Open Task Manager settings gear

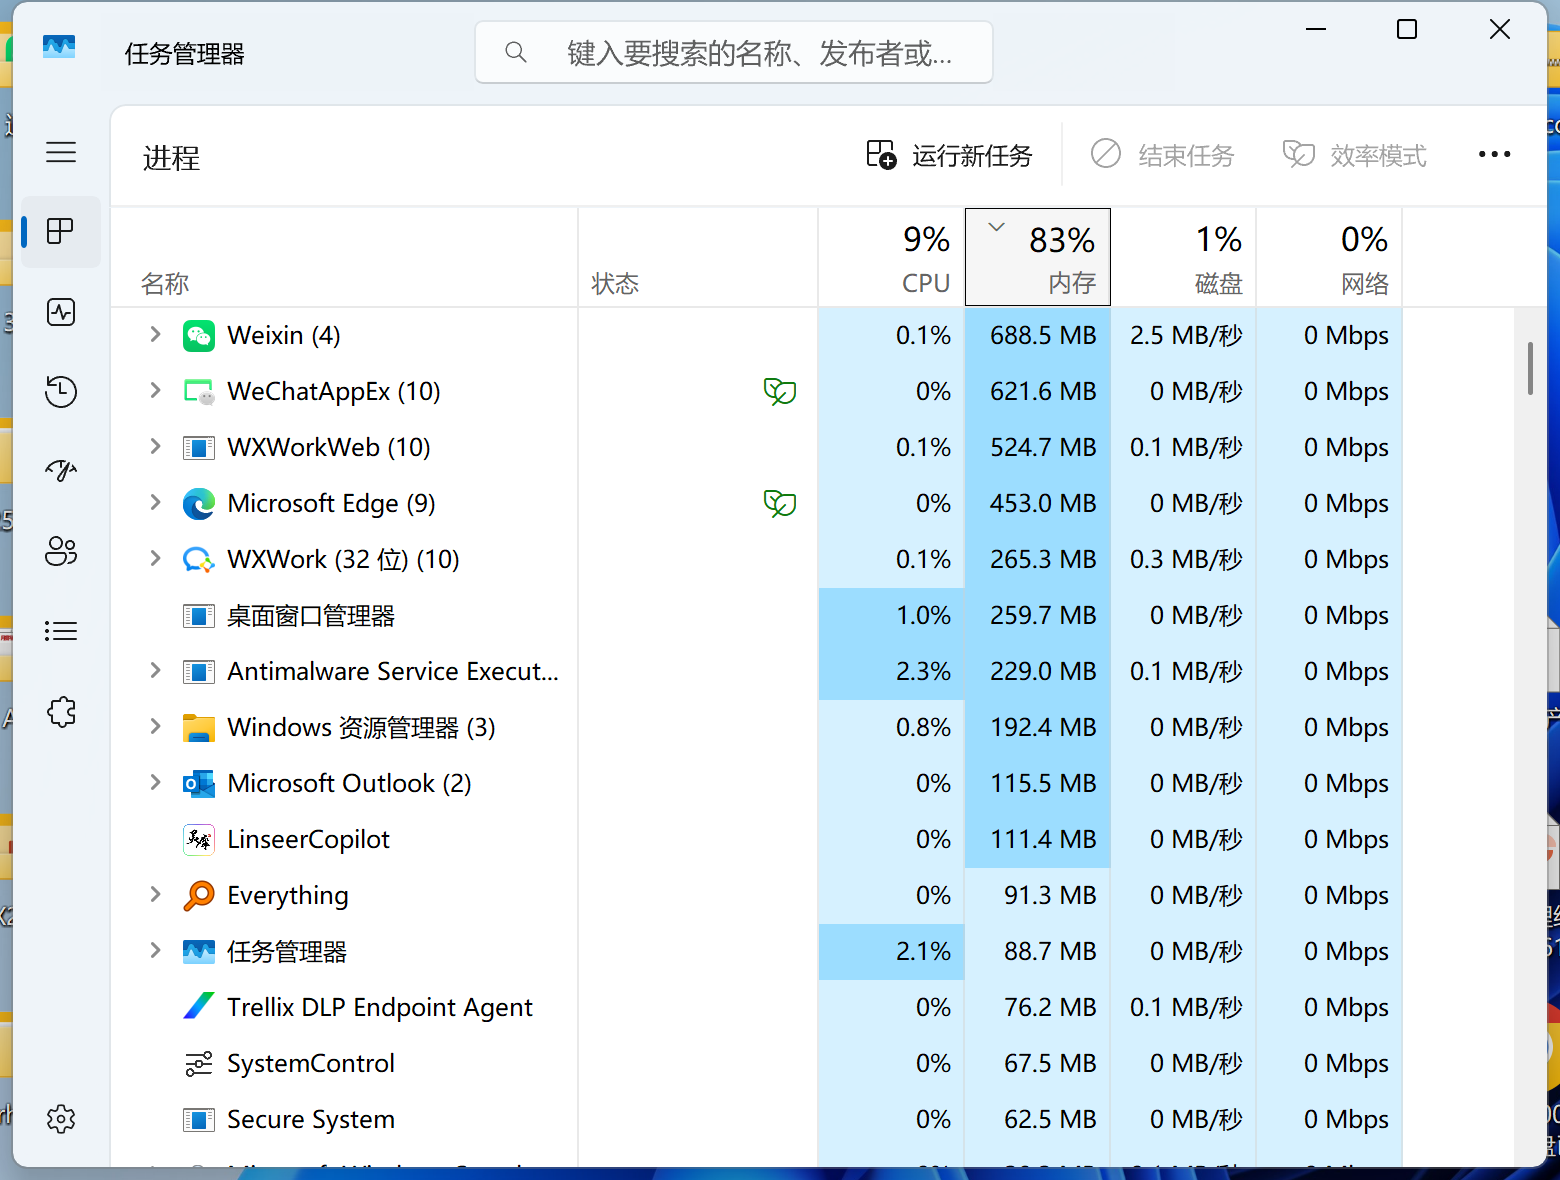point(61,1119)
